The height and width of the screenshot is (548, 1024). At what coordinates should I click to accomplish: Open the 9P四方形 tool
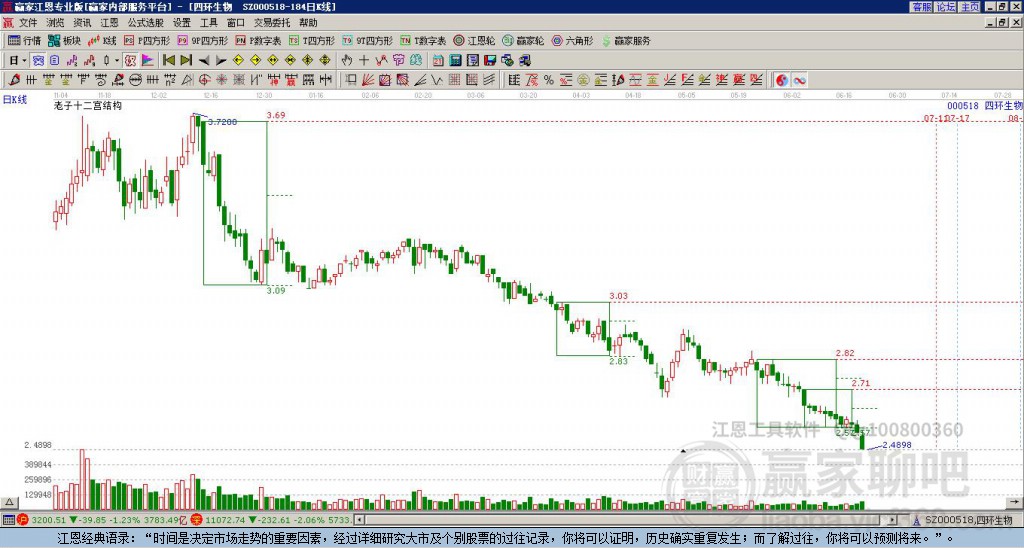tap(202, 40)
